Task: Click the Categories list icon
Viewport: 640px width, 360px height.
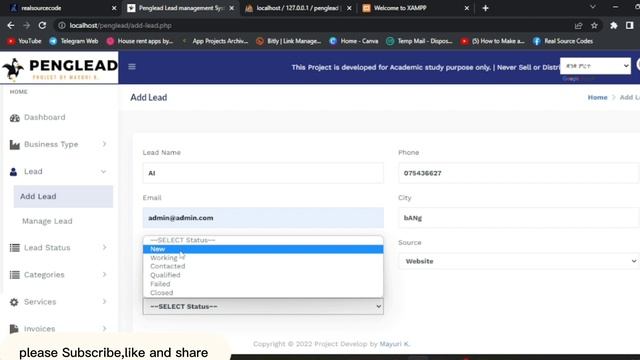Action: [15, 275]
